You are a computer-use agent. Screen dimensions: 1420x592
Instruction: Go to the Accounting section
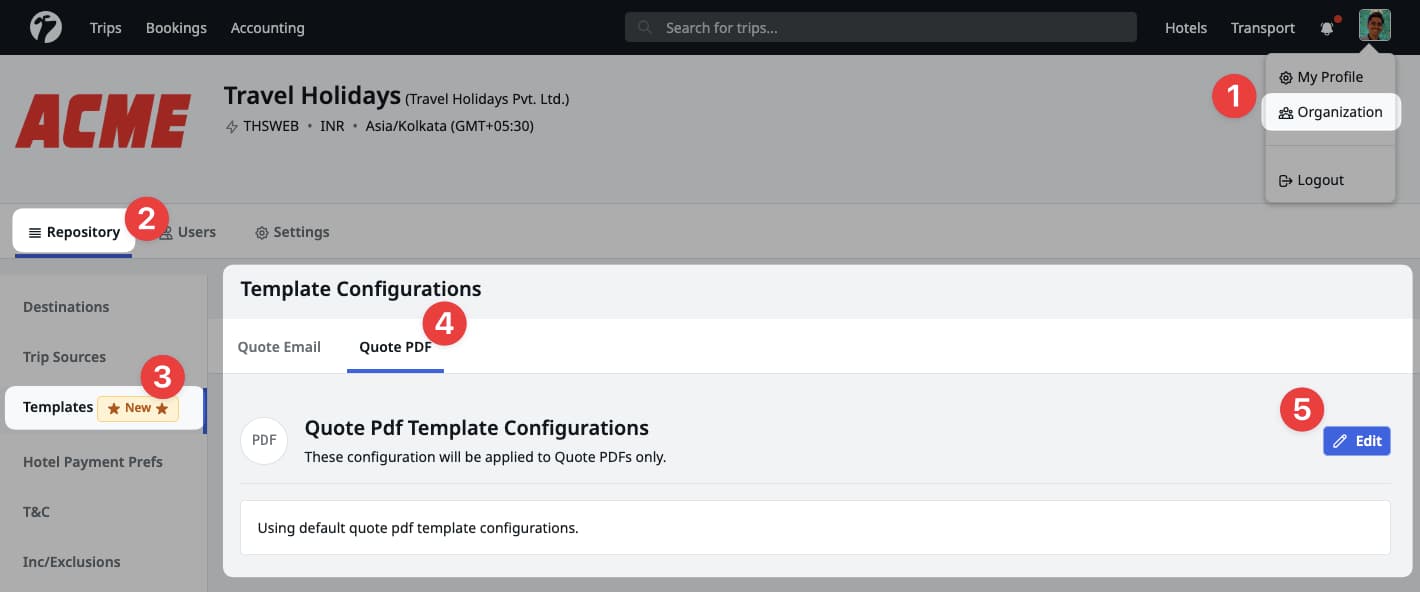(x=267, y=28)
